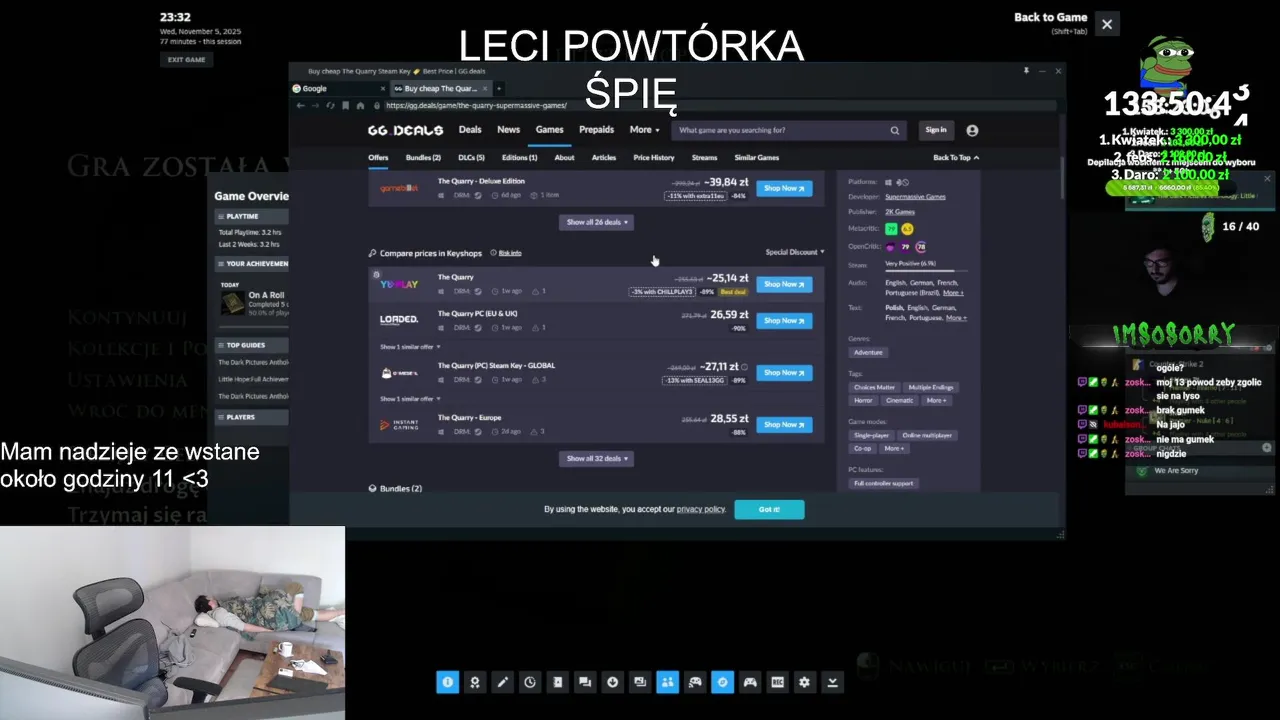The width and height of the screenshot is (1280, 720).
Task: Click Shop Now for Yuplay The Quarry
Action: (x=784, y=284)
